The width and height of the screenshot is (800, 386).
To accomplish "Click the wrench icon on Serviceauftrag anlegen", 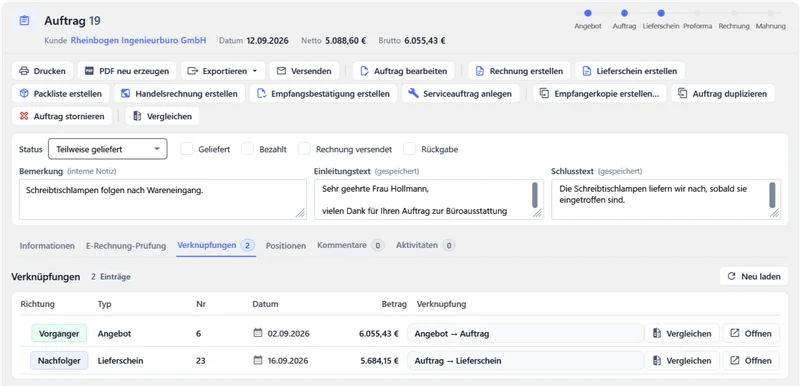I will tap(413, 93).
